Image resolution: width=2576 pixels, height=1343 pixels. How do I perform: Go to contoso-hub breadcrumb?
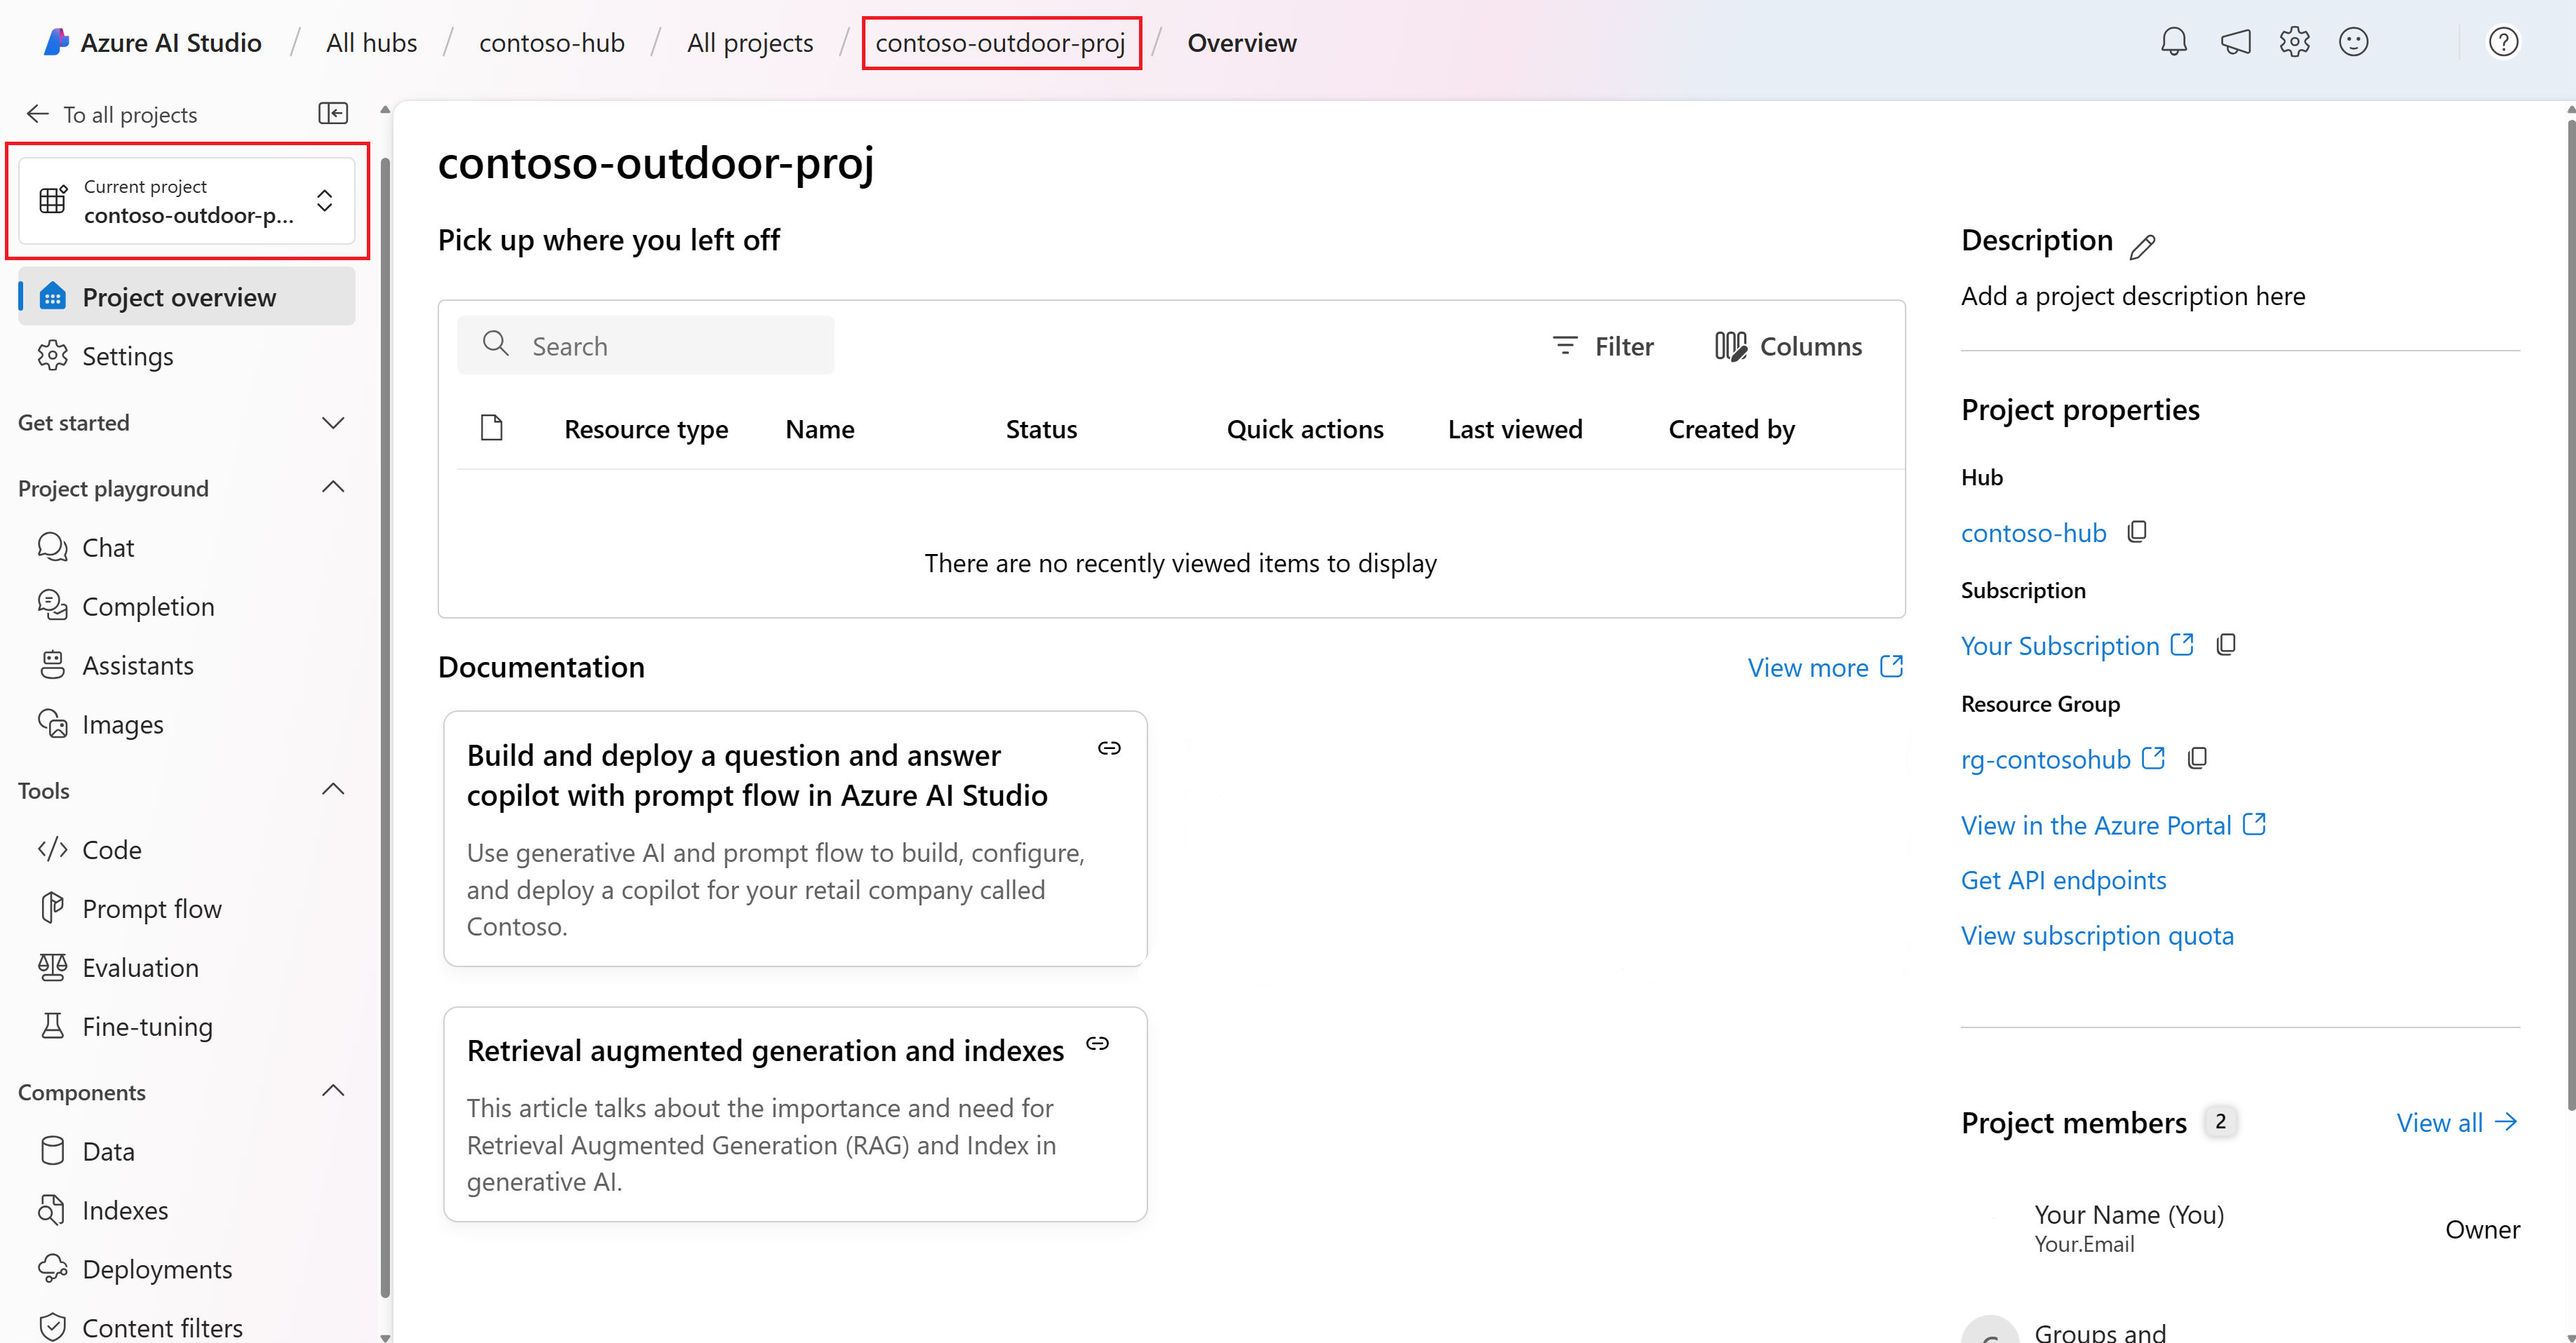pos(551,42)
